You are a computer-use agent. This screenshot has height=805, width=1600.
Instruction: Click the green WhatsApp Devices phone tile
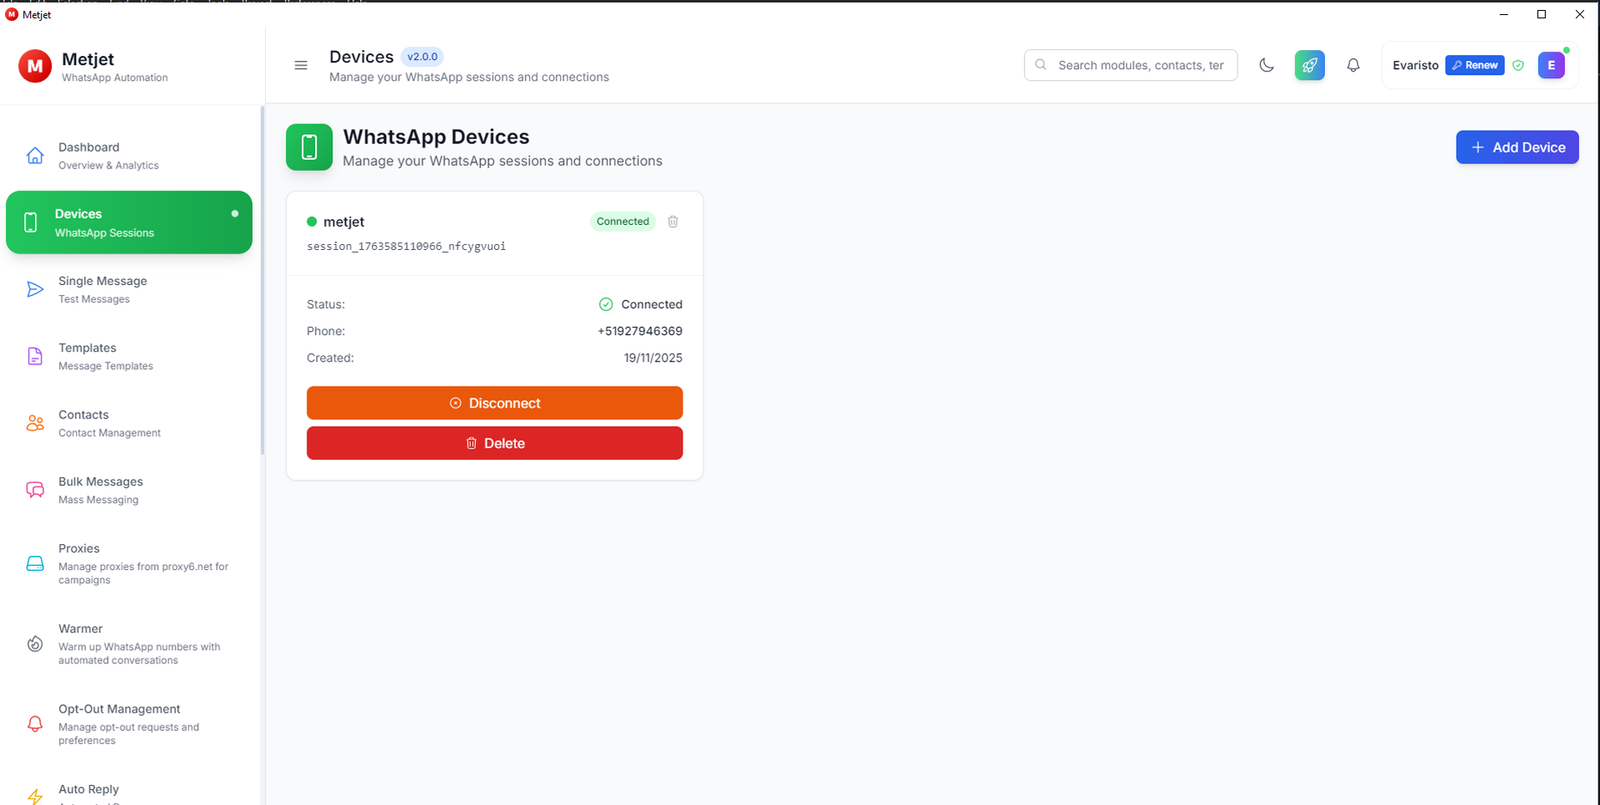(x=309, y=147)
